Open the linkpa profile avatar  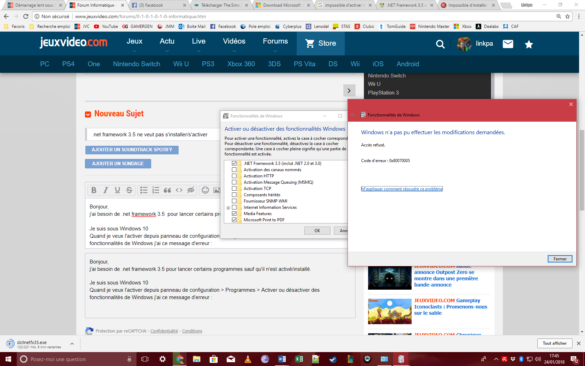tap(464, 44)
